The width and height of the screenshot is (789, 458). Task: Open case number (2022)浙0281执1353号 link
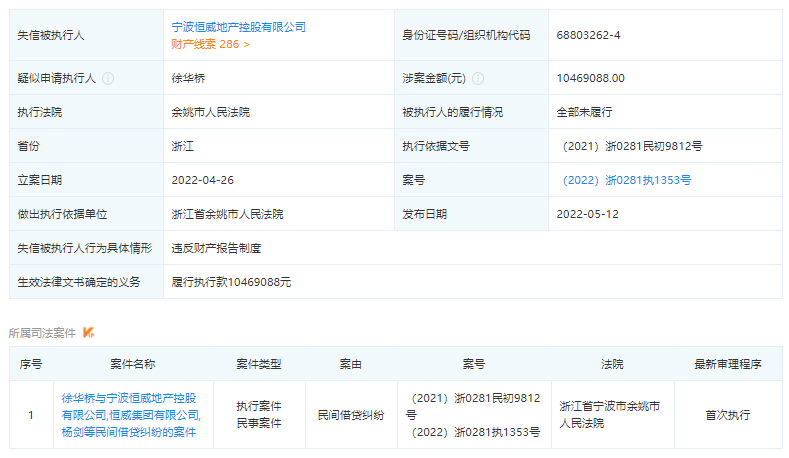626,180
